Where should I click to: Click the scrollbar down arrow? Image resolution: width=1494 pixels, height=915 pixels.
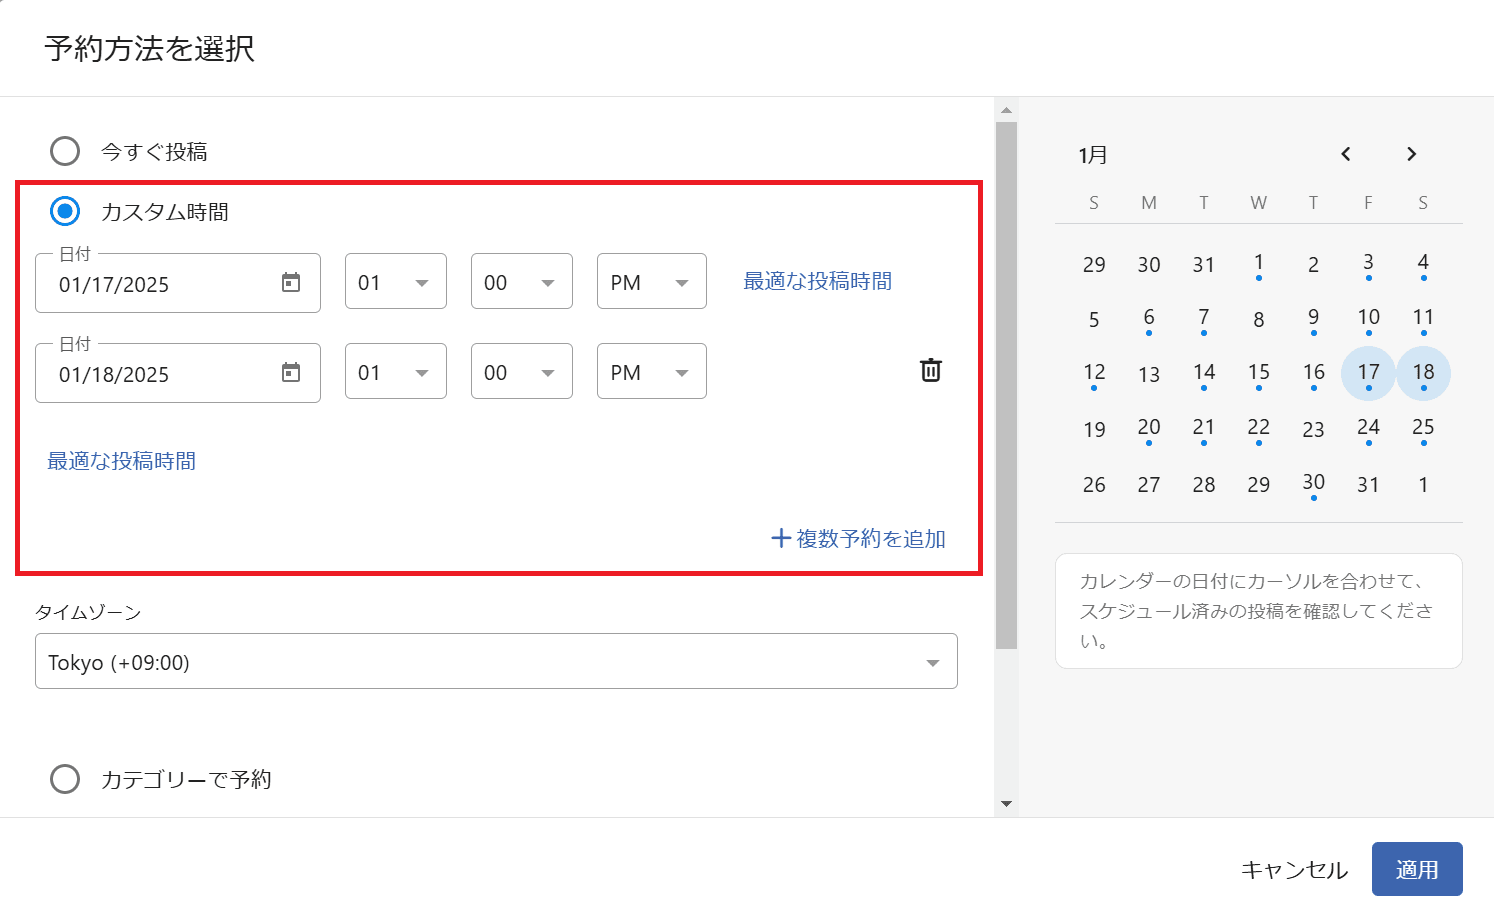[1006, 804]
